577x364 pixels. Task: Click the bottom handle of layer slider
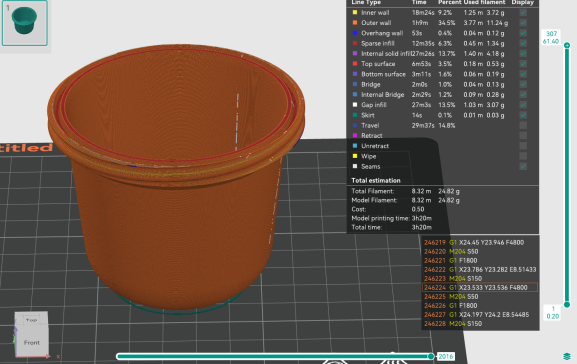coord(567,304)
